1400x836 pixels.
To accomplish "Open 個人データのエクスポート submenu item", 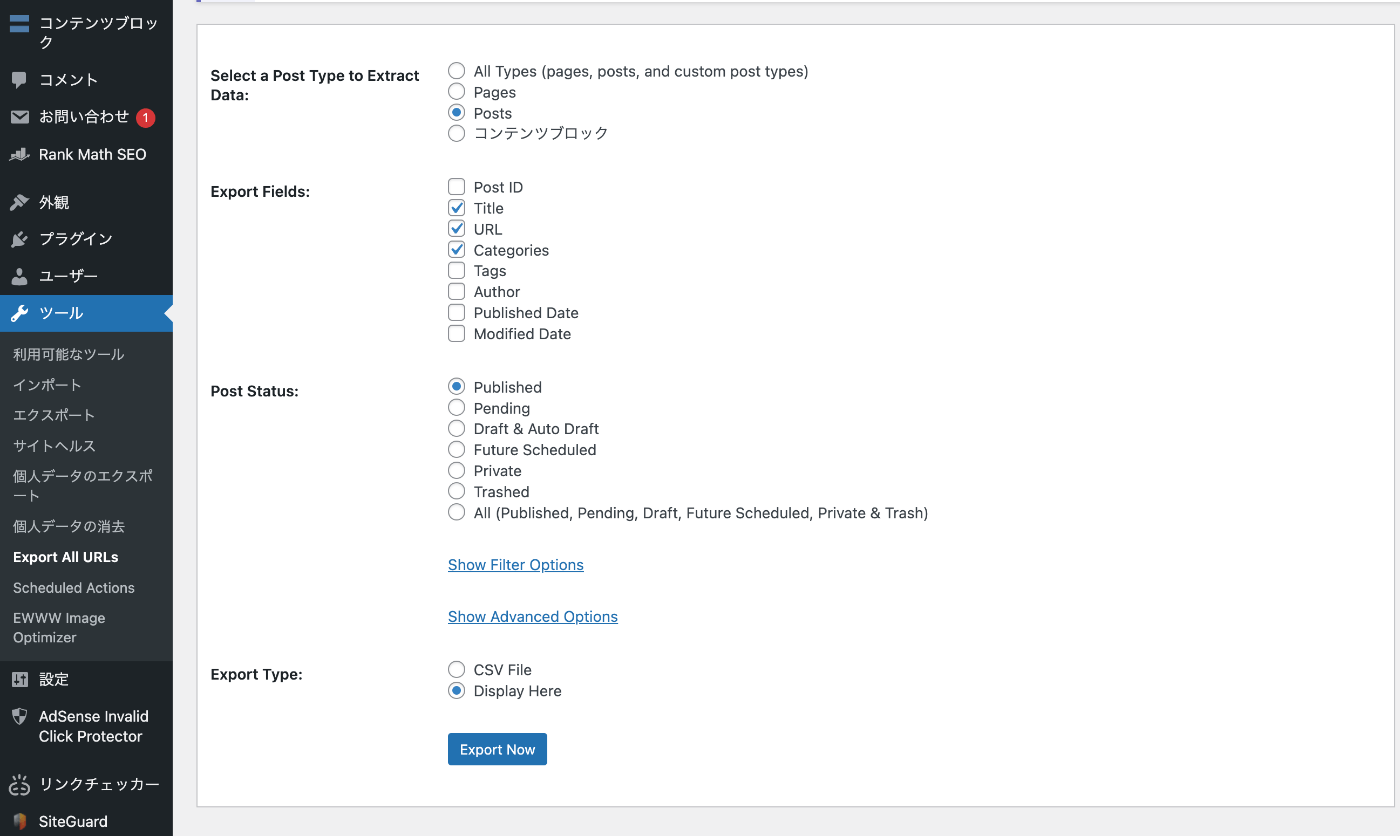I will click(x=83, y=486).
